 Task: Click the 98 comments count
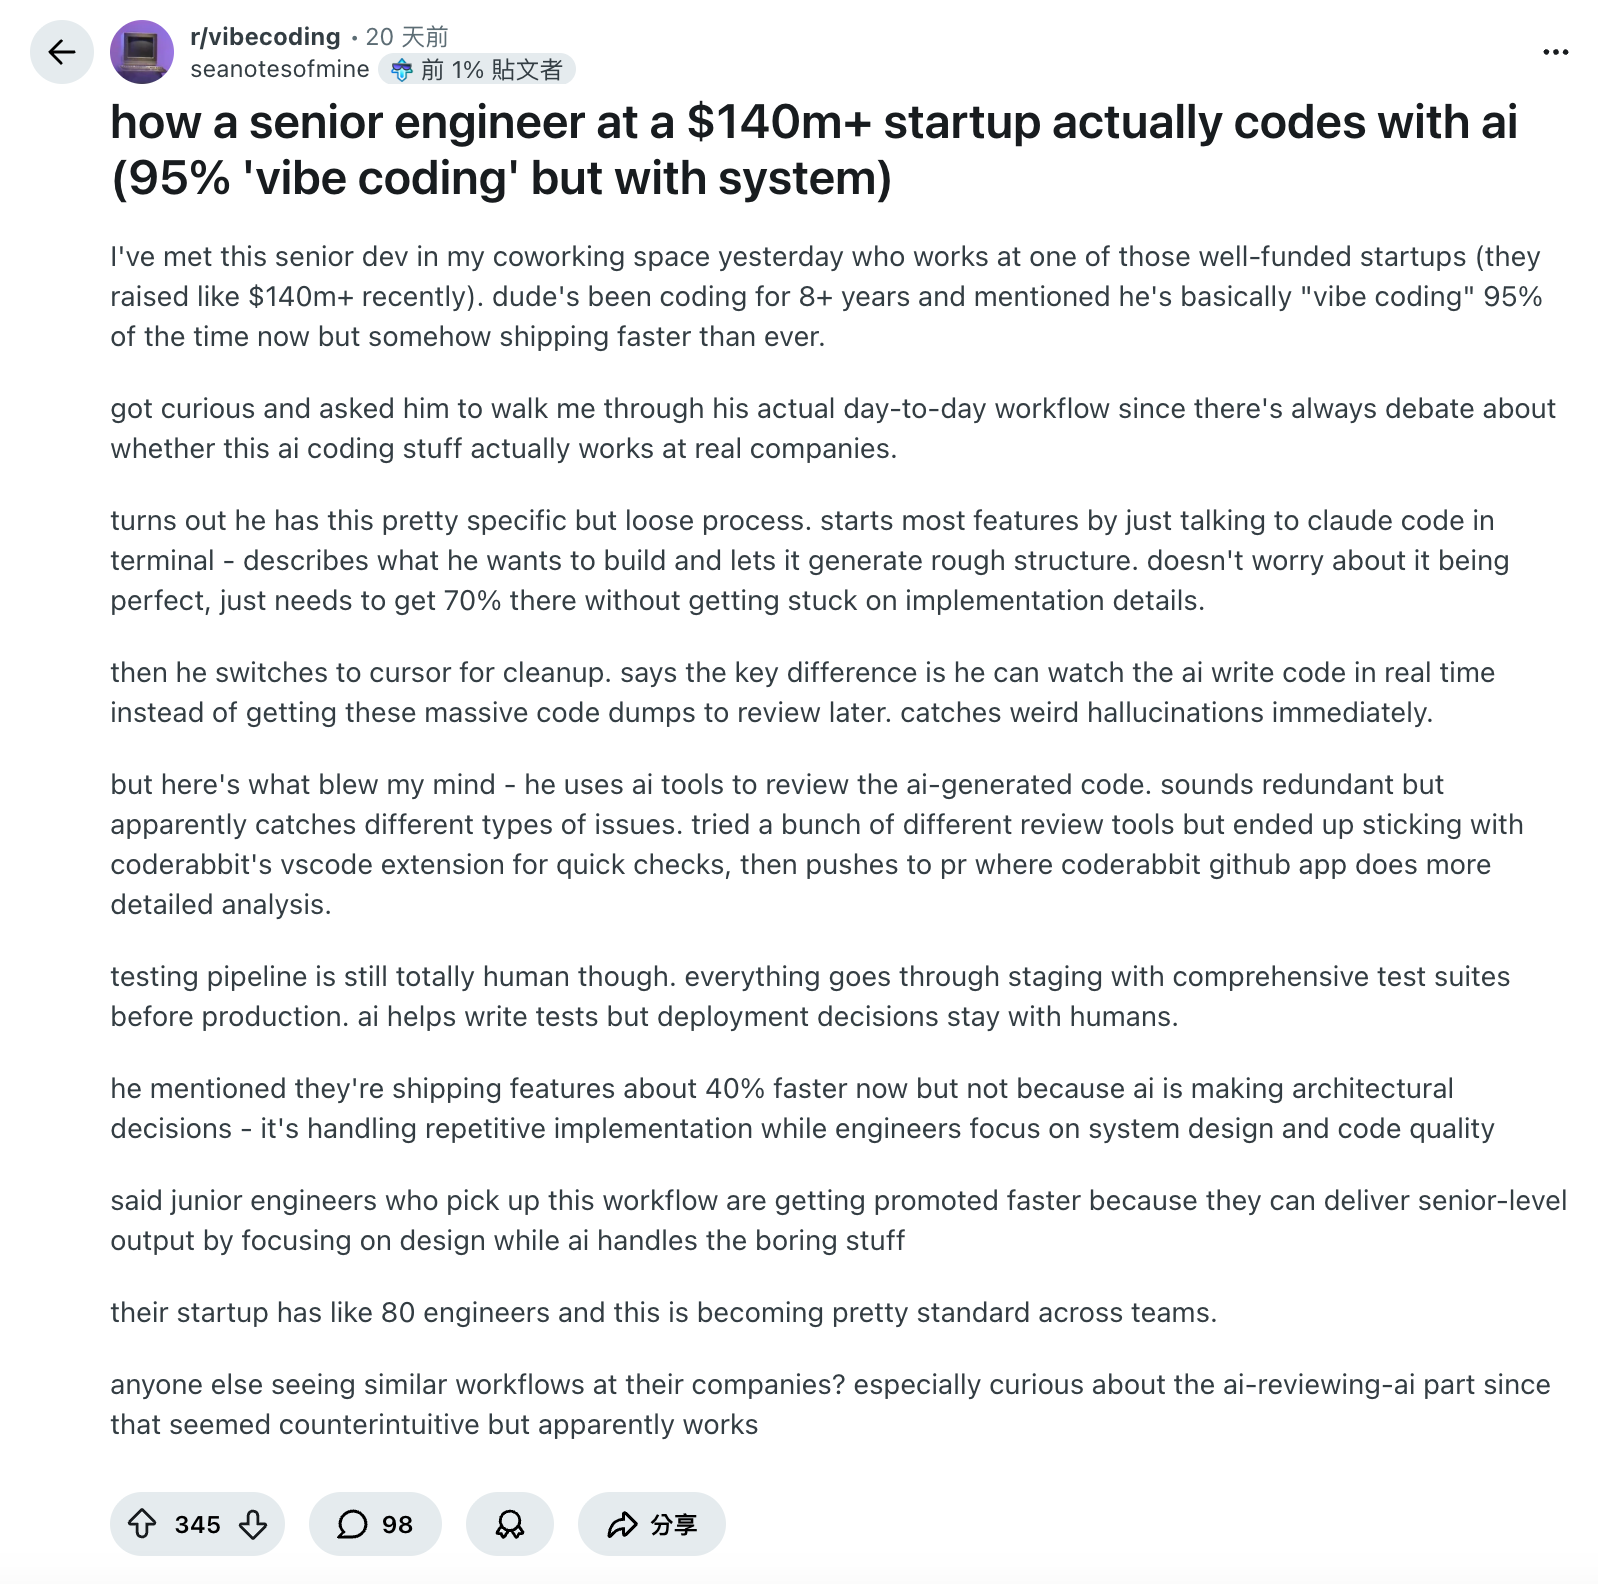pos(397,1525)
